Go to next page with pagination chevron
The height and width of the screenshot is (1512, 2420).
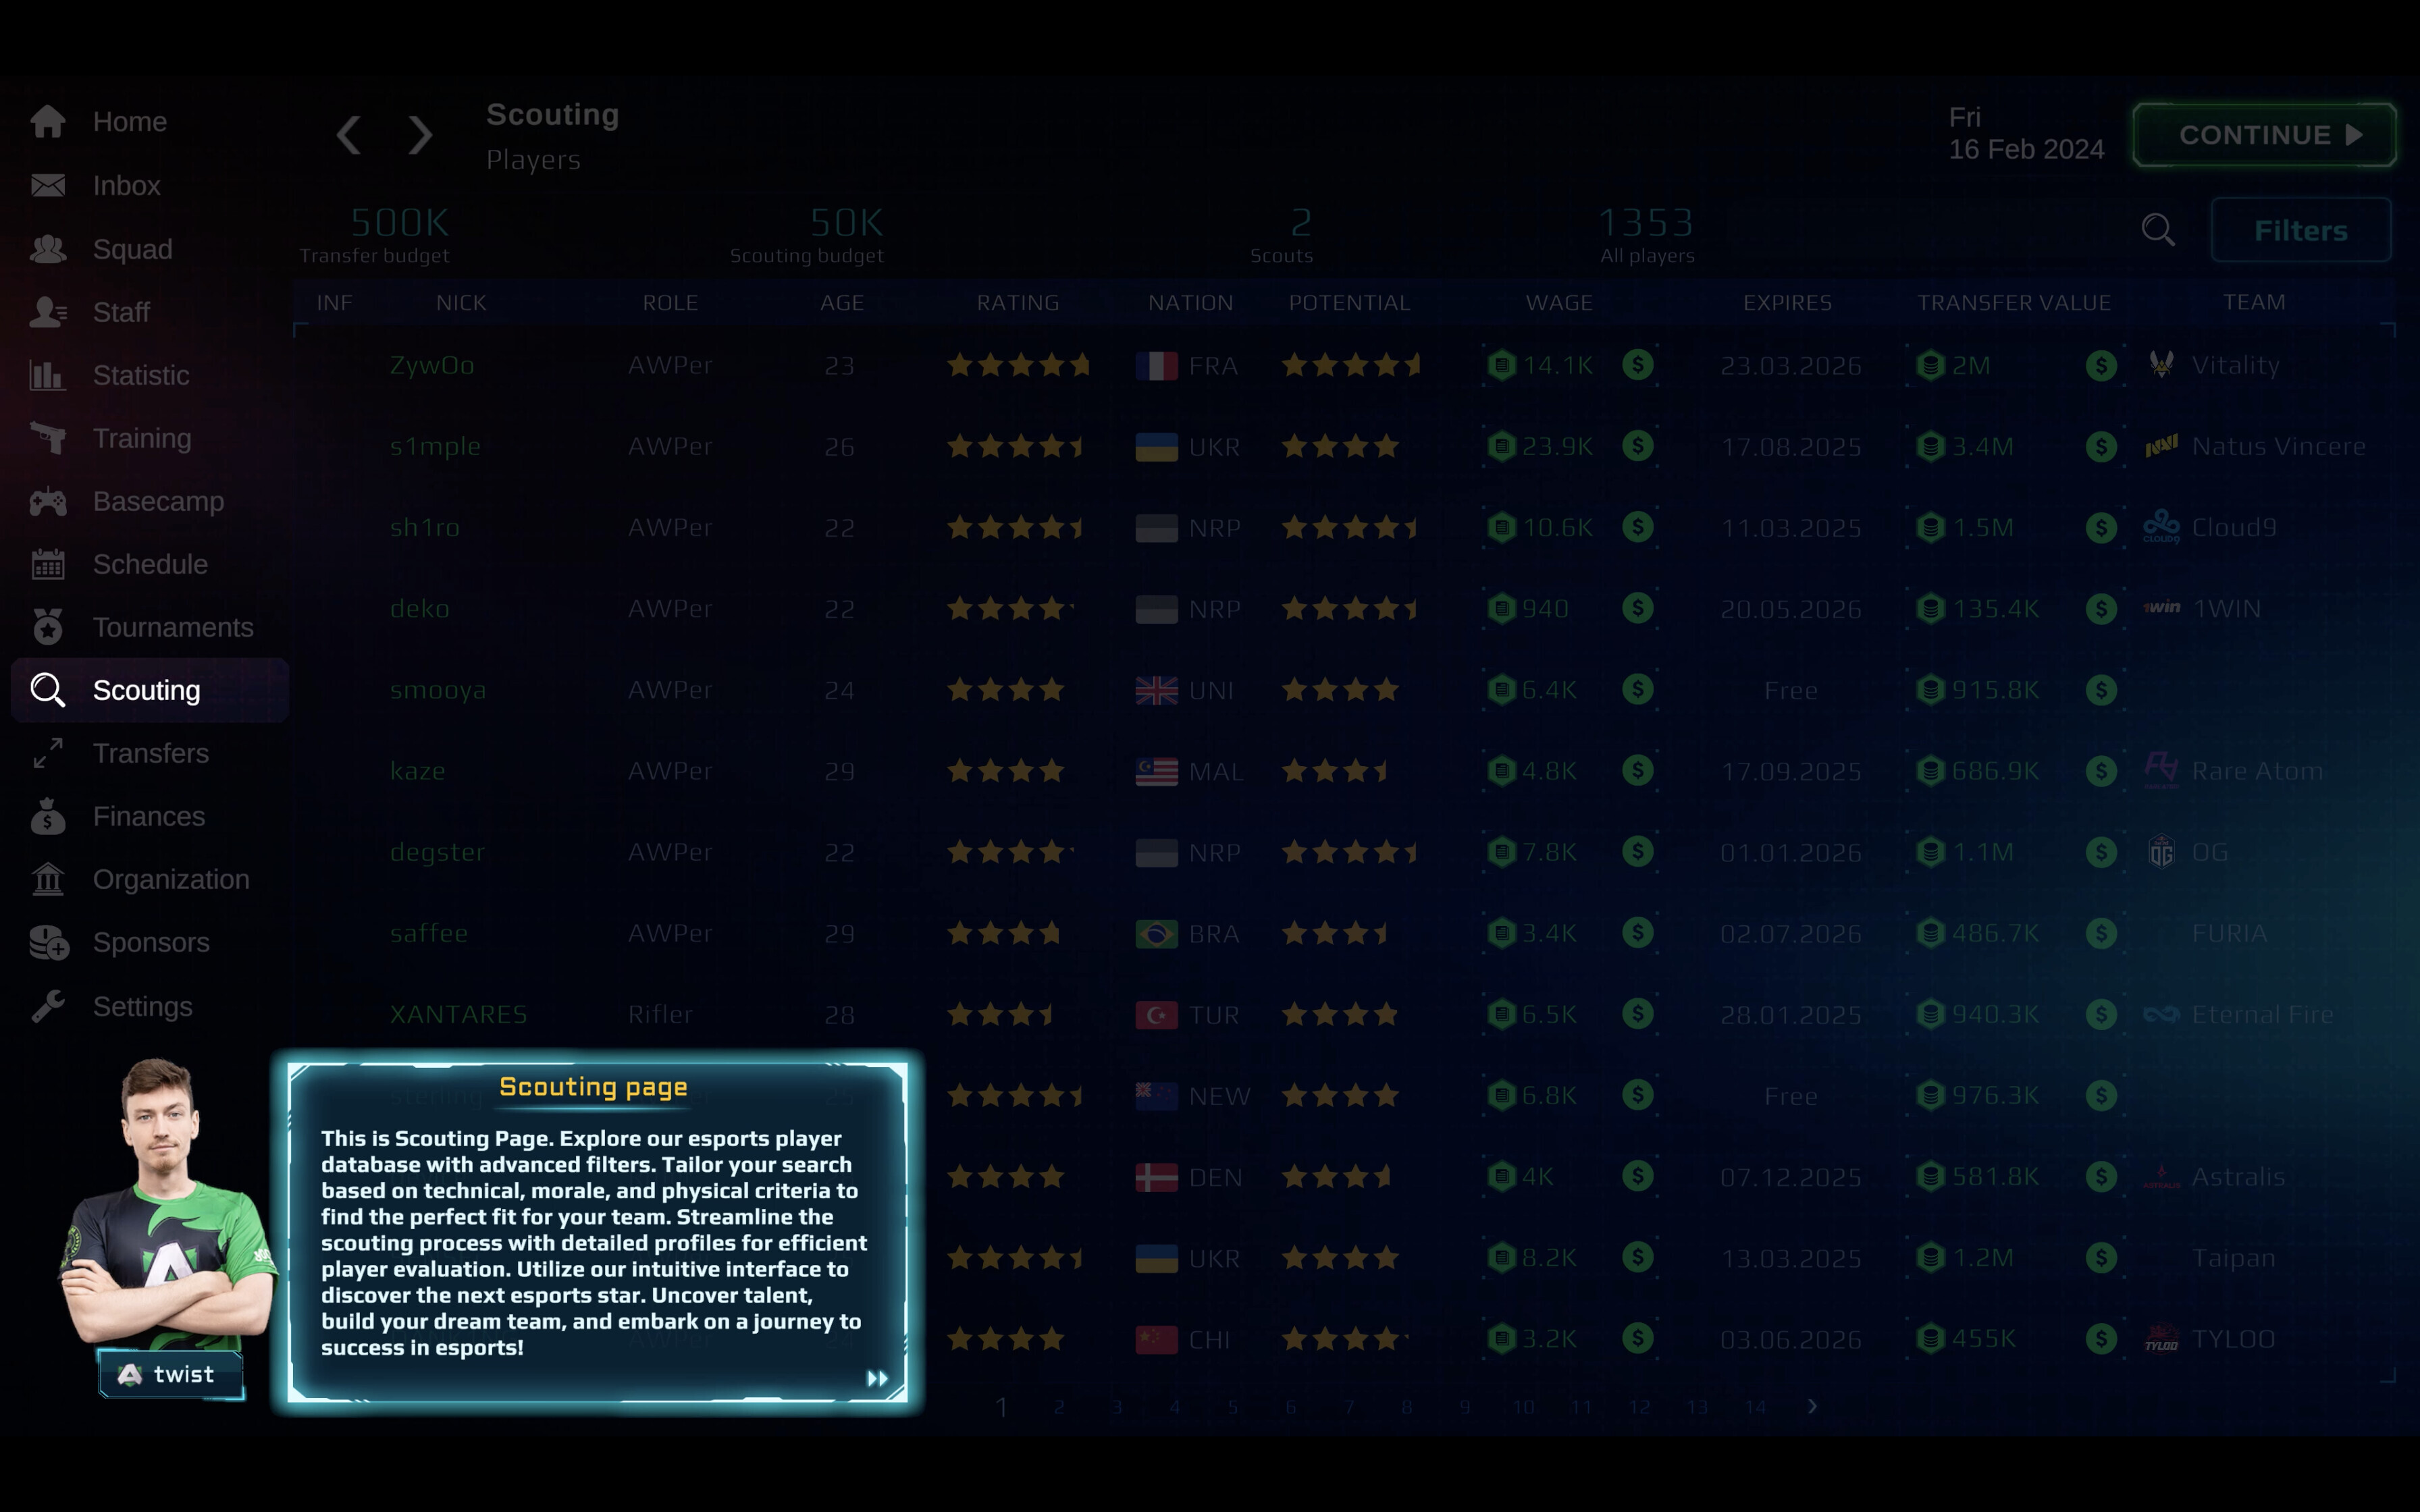[1812, 1406]
